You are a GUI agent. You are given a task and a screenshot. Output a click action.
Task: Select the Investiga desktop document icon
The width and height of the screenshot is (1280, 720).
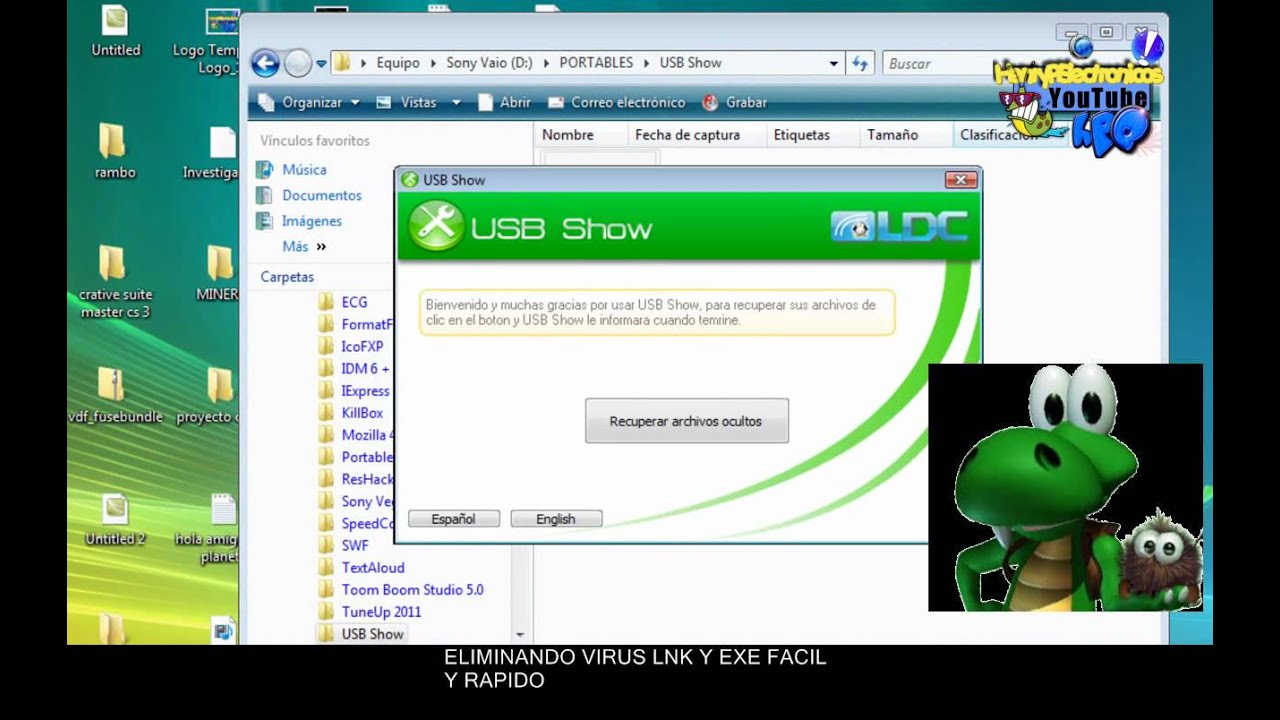212,152
